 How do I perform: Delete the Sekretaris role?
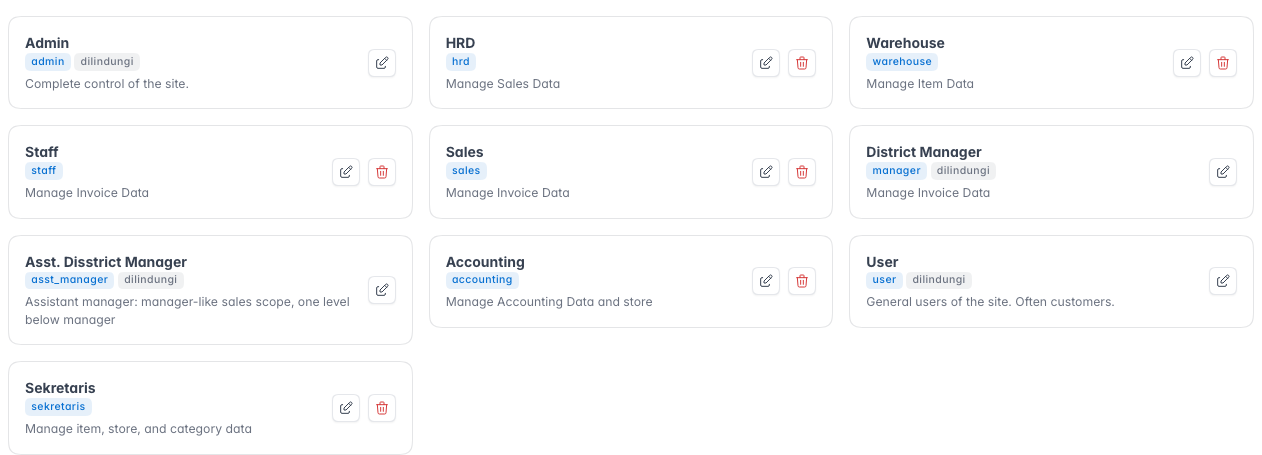(382, 408)
